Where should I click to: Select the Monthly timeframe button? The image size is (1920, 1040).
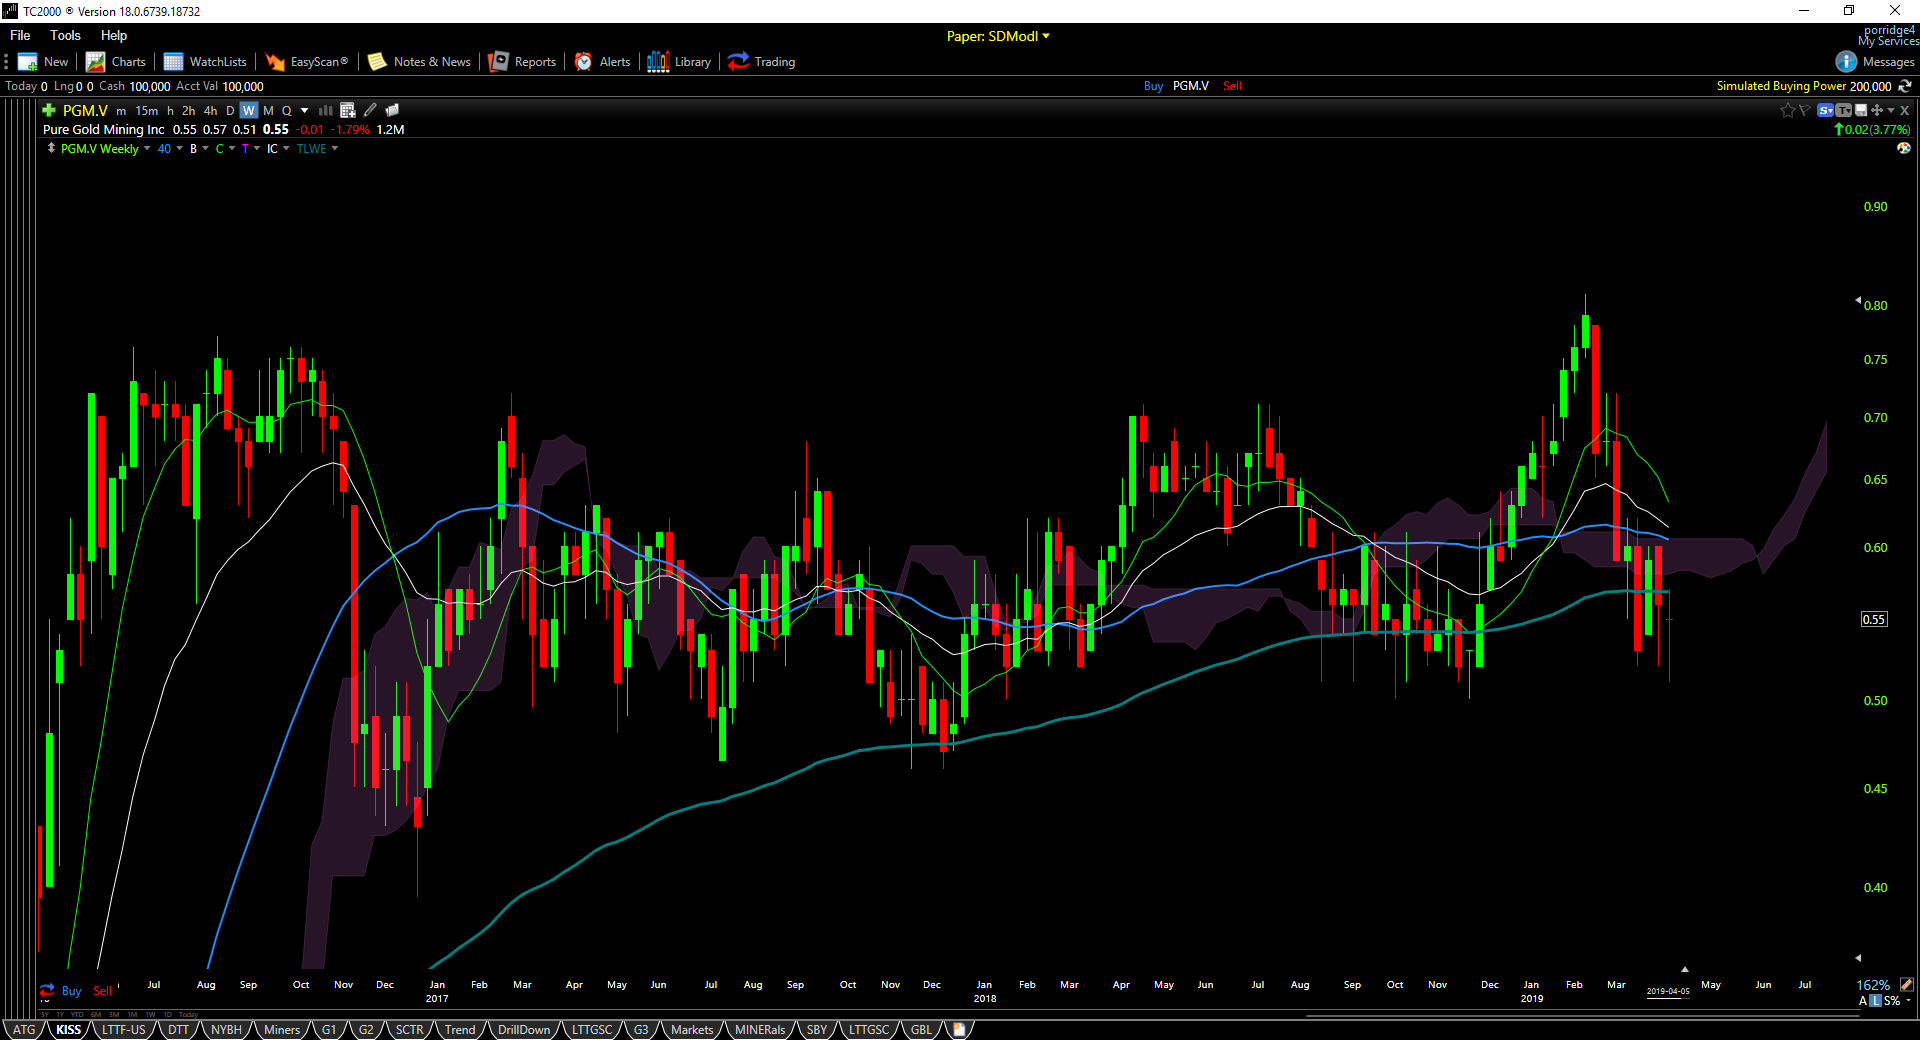[x=268, y=110]
